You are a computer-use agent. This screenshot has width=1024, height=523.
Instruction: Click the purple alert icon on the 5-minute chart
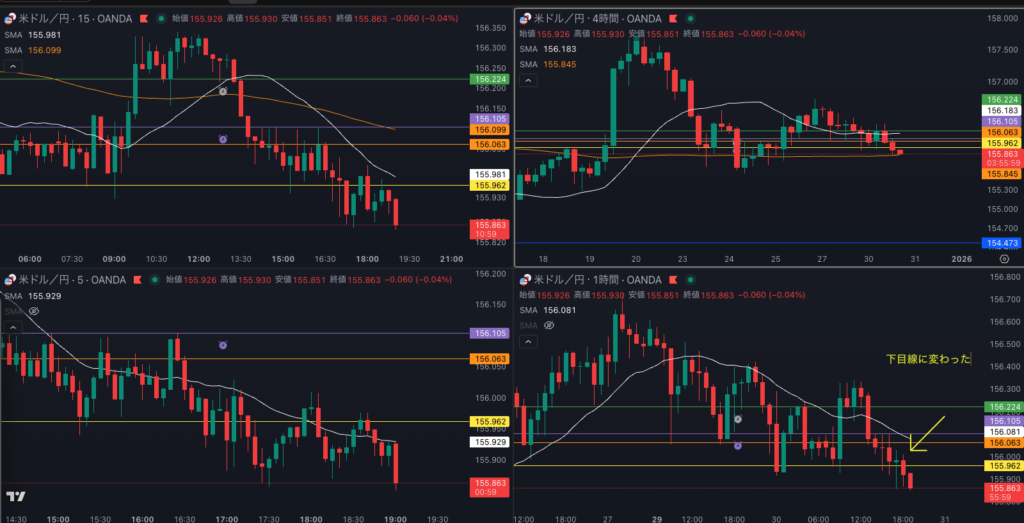[x=222, y=345]
